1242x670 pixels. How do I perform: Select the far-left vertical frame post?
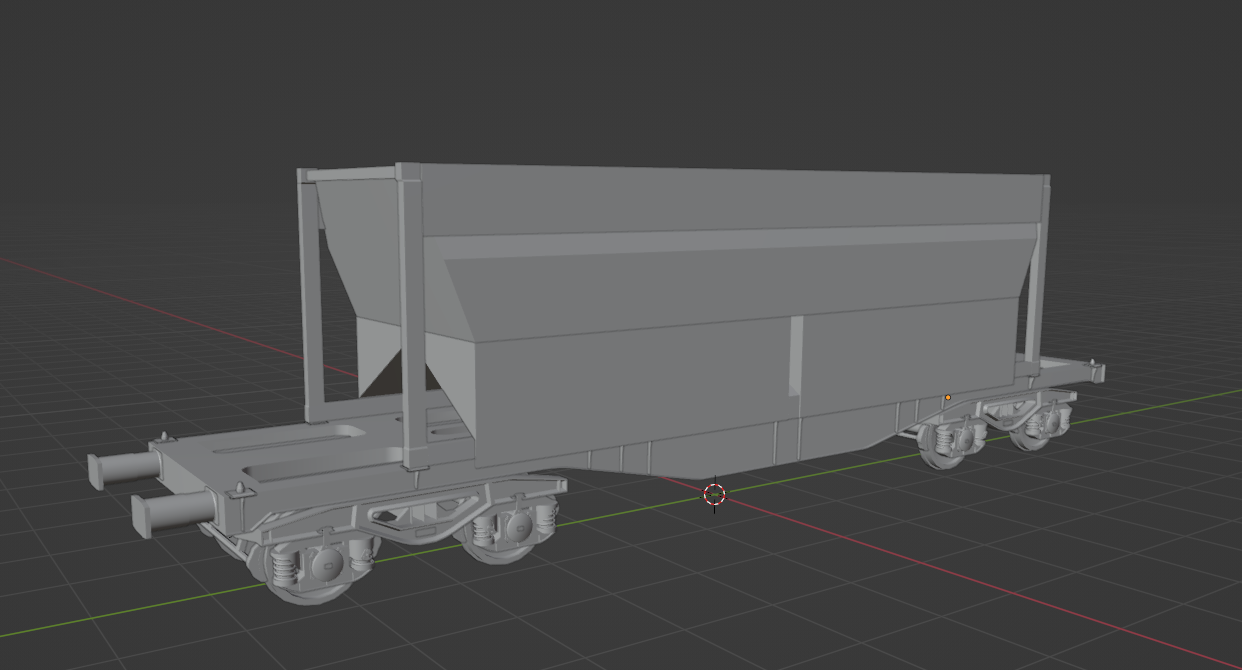click(x=310, y=295)
